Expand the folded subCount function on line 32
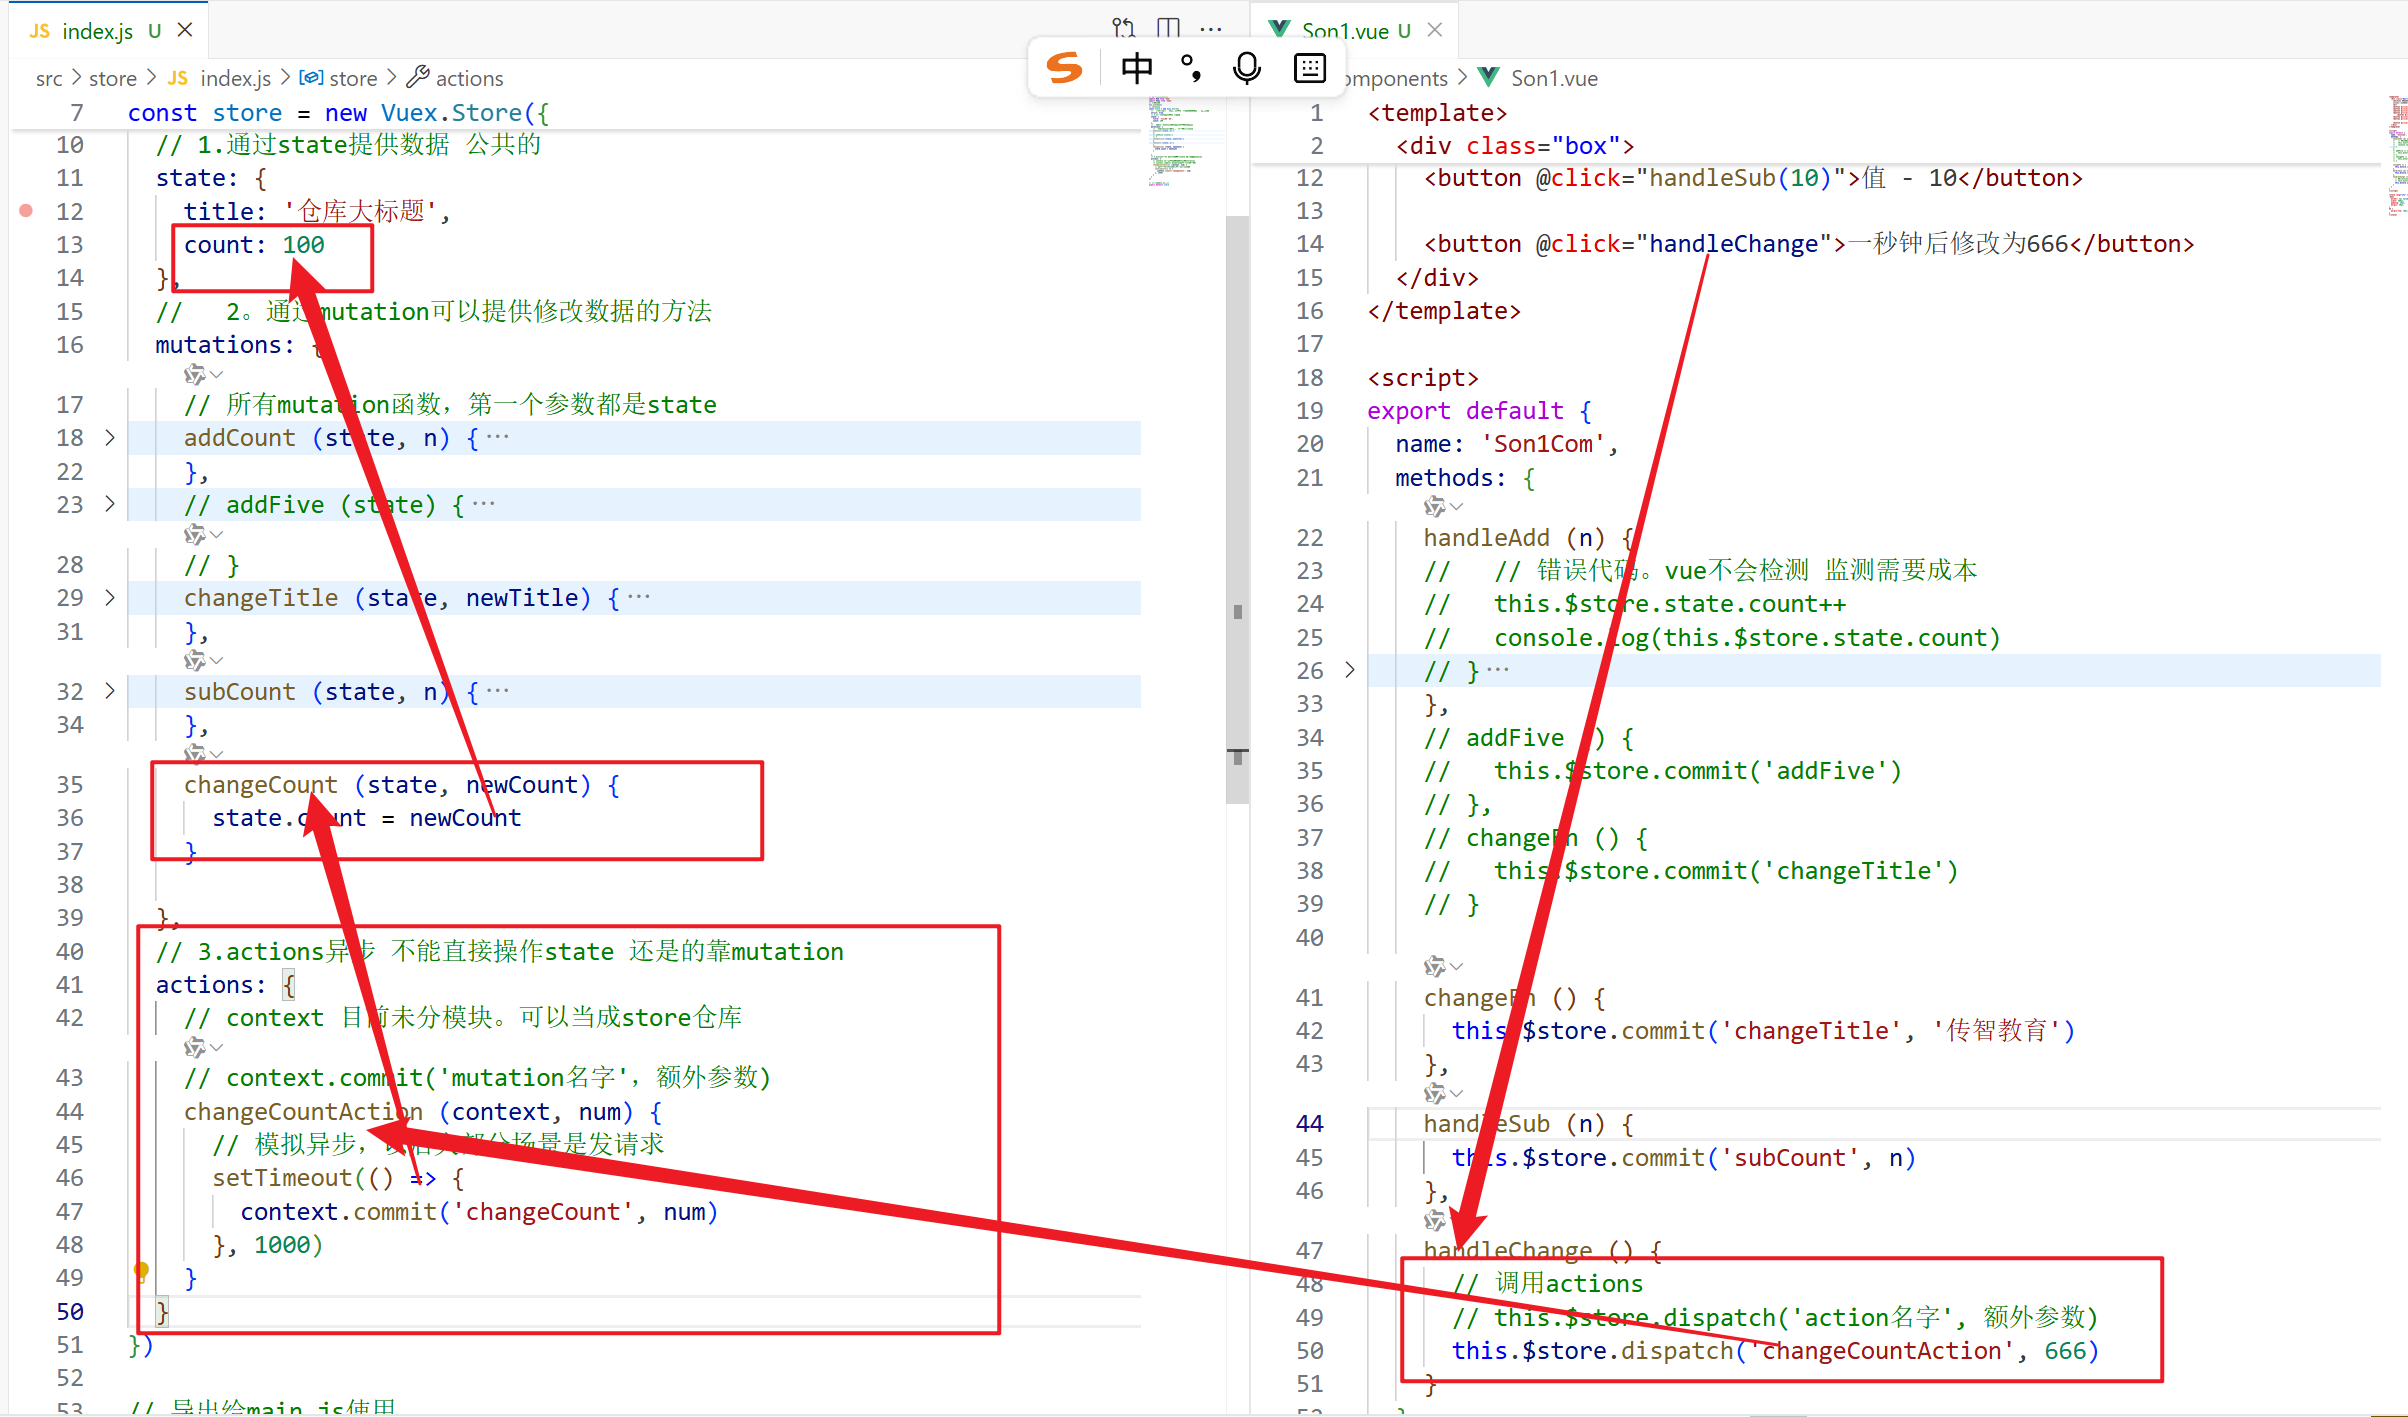Viewport: 2408px width, 1417px height. point(110,691)
